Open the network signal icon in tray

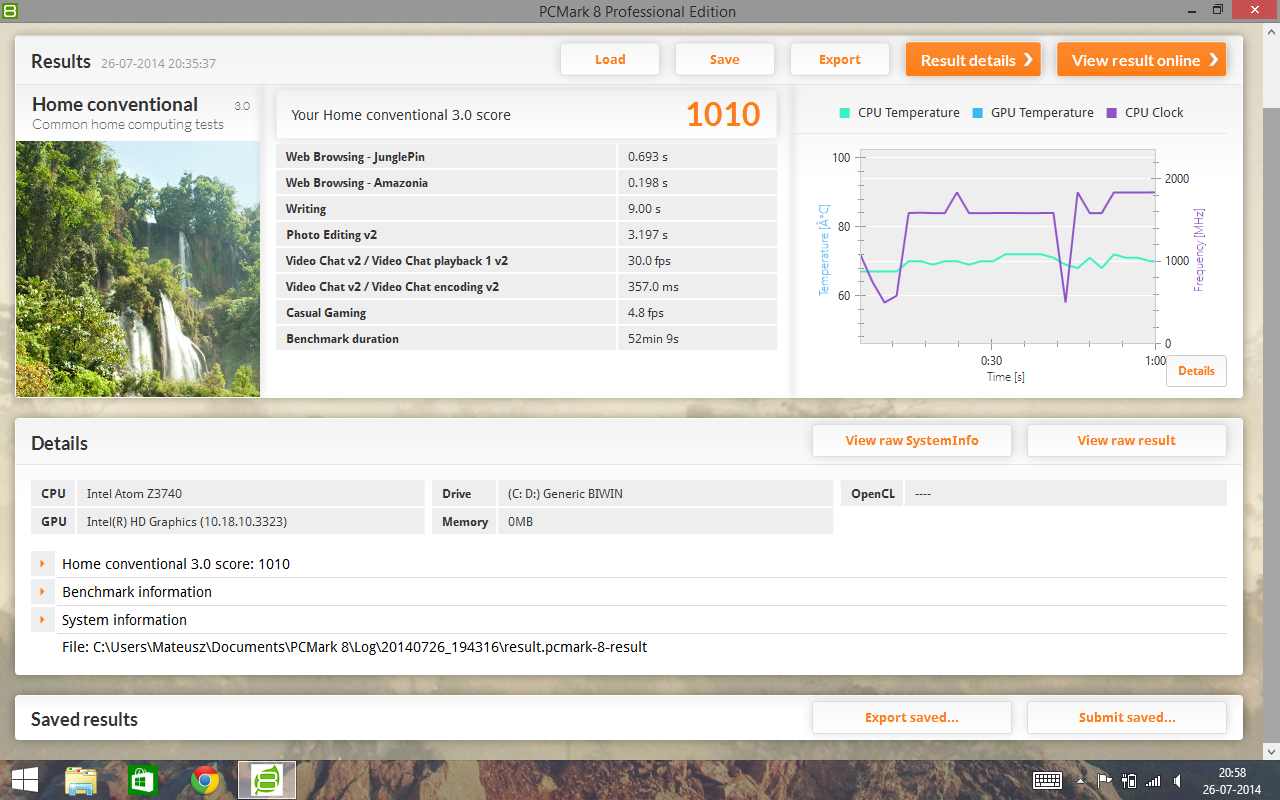(x=1154, y=781)
